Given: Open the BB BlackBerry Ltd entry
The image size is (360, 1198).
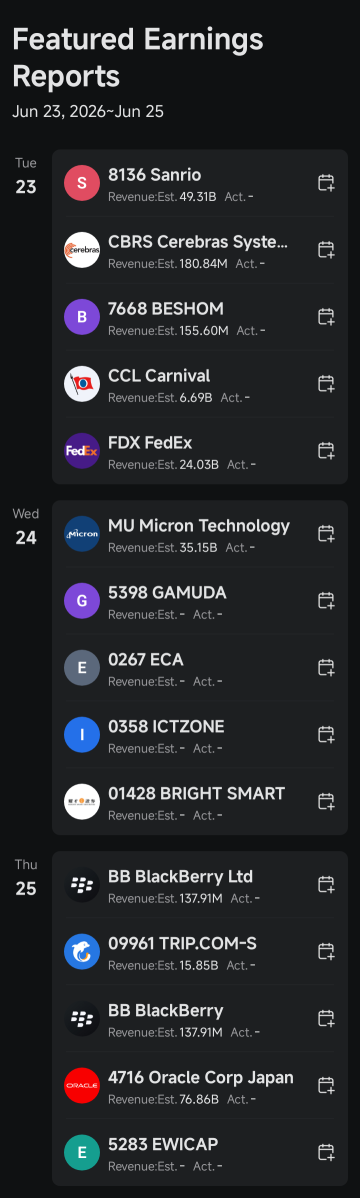Looking at the screenshot, I should [x=199, y=885].
